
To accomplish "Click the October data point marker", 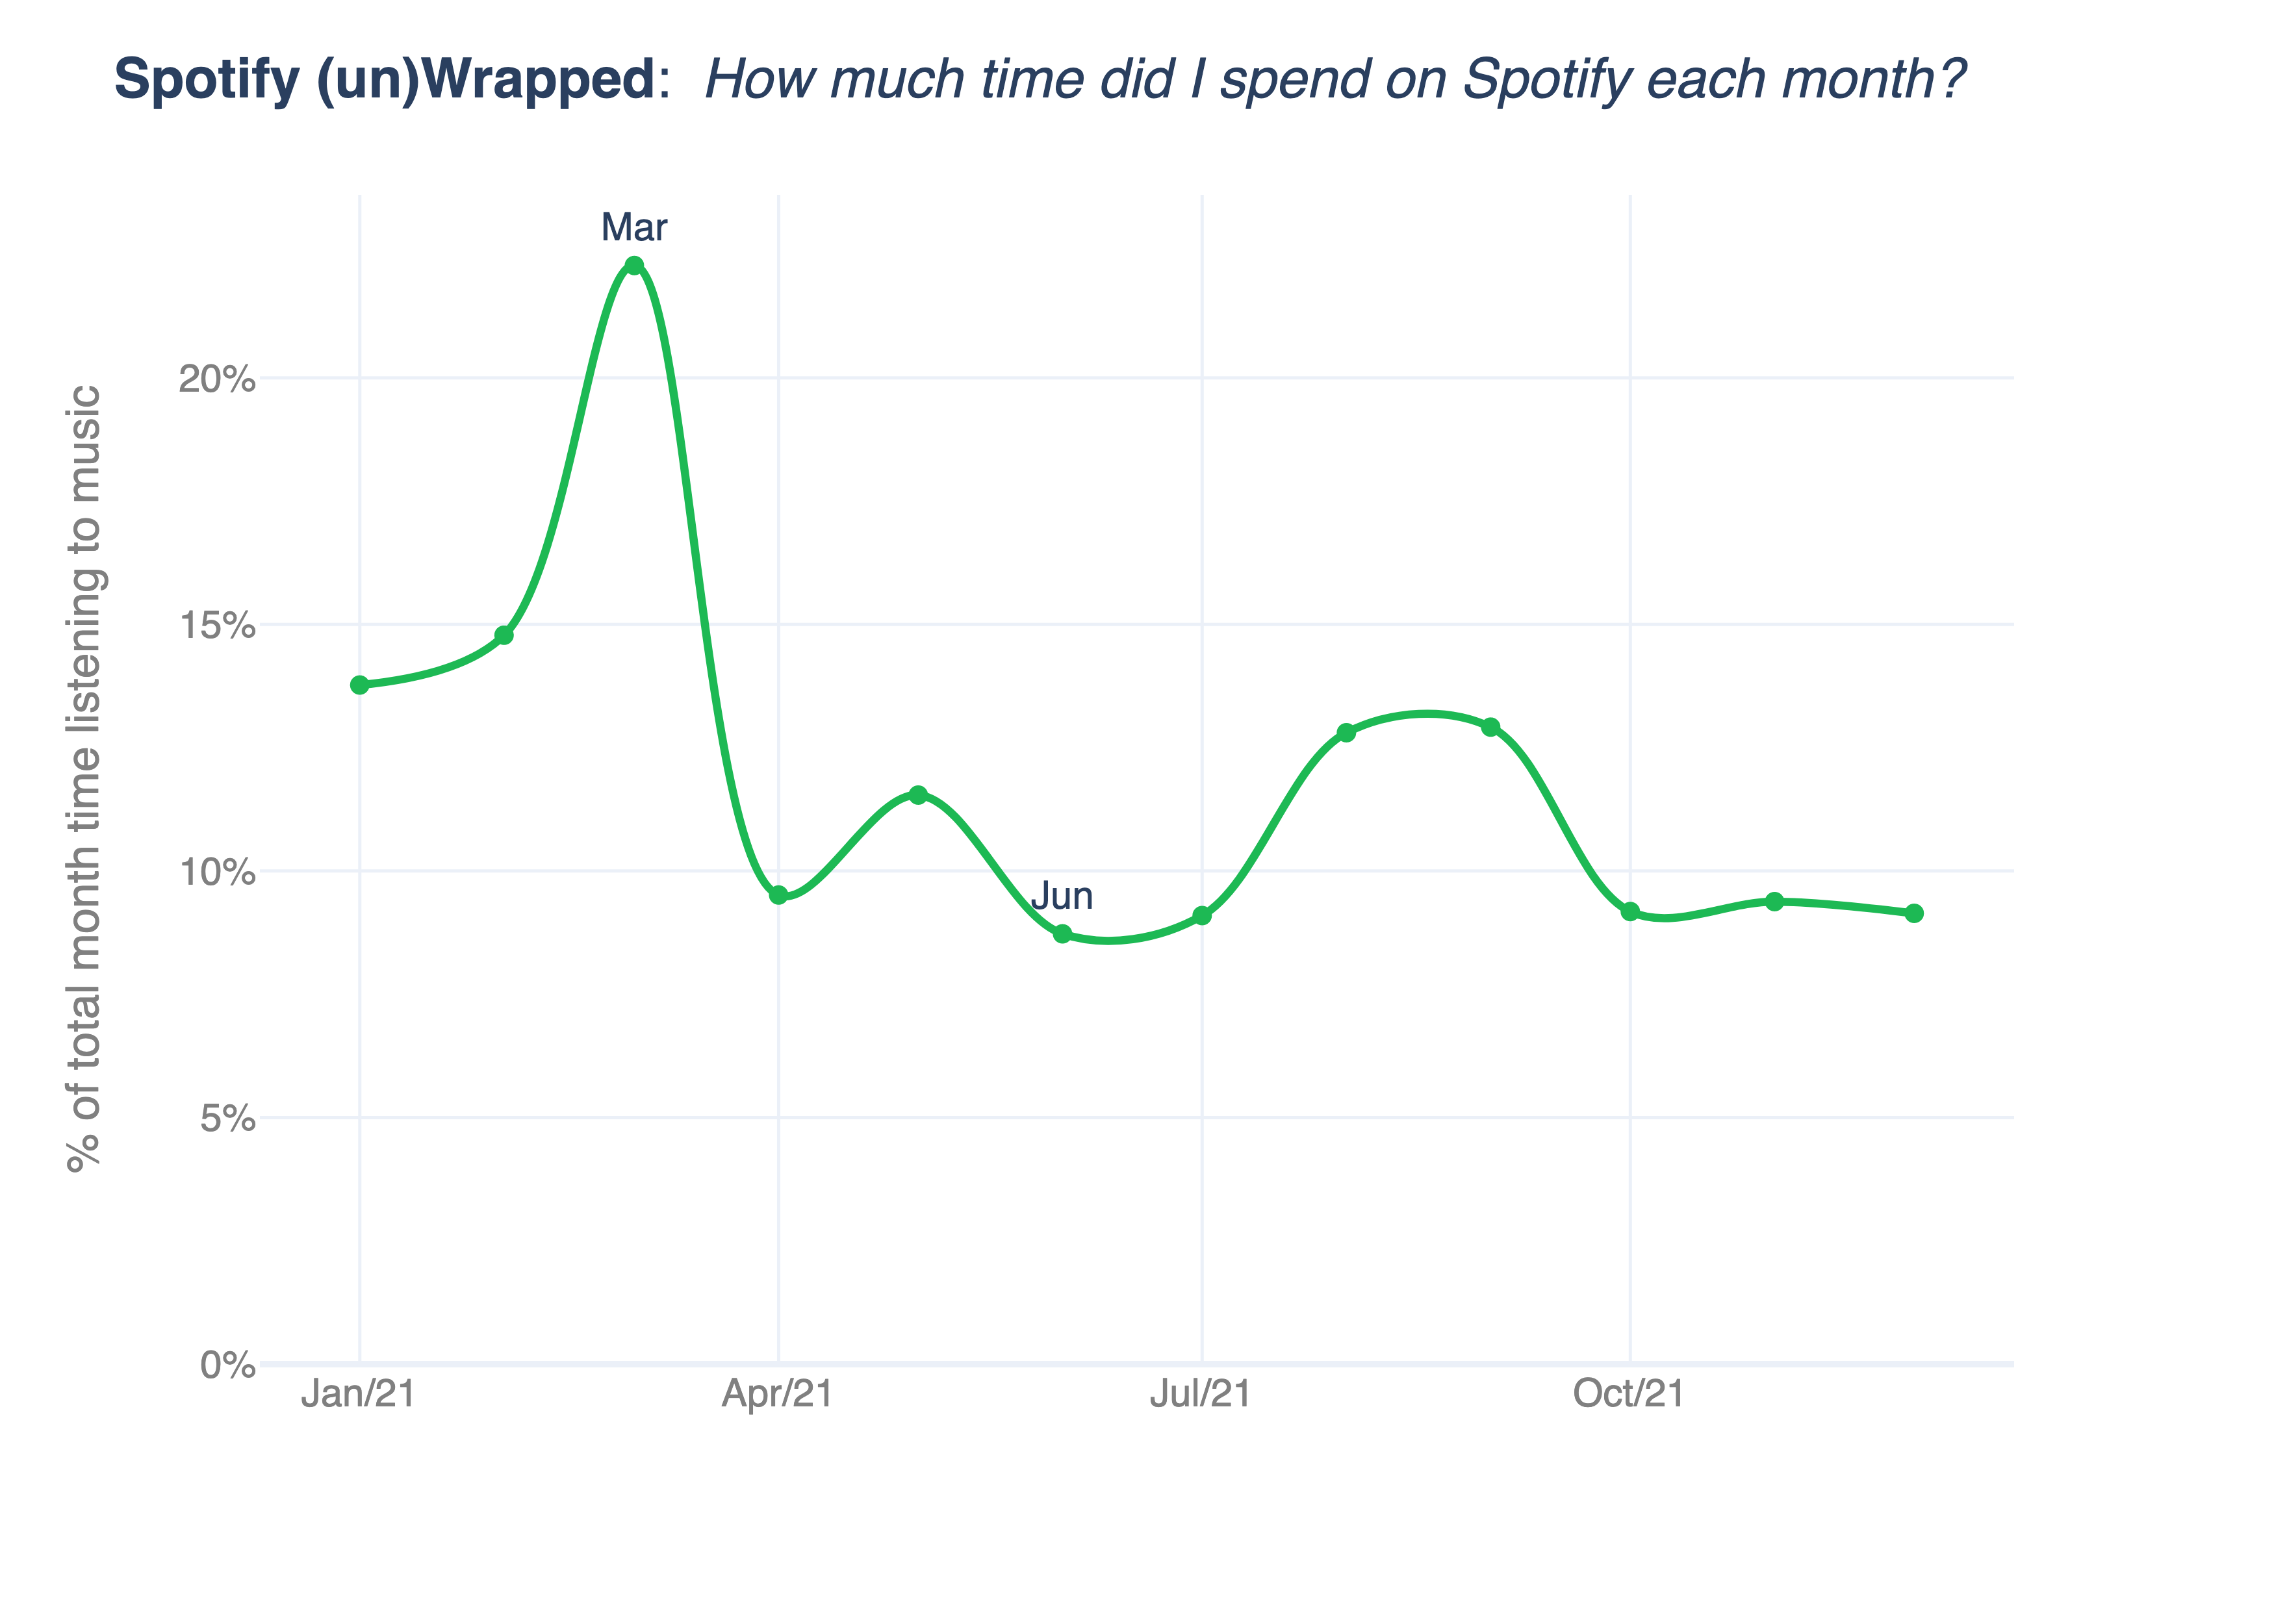I will pos(1631,911).
